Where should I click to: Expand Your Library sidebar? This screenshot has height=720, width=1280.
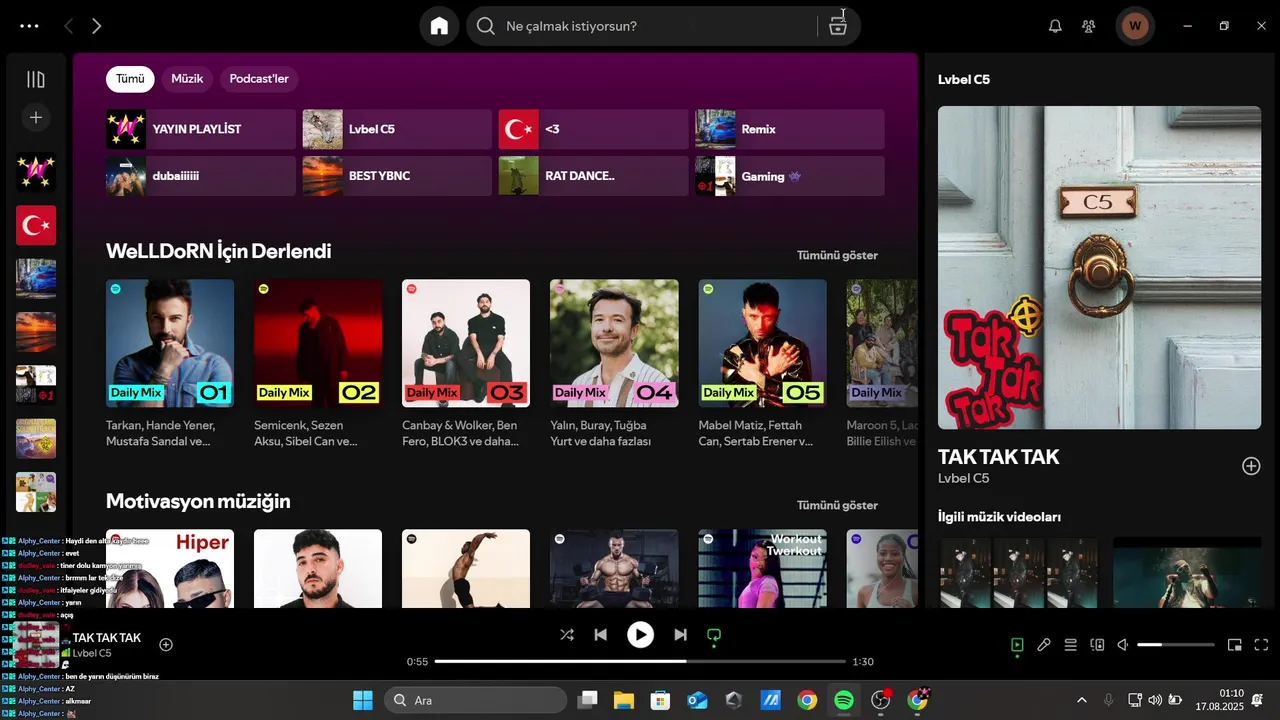(36, 79)
